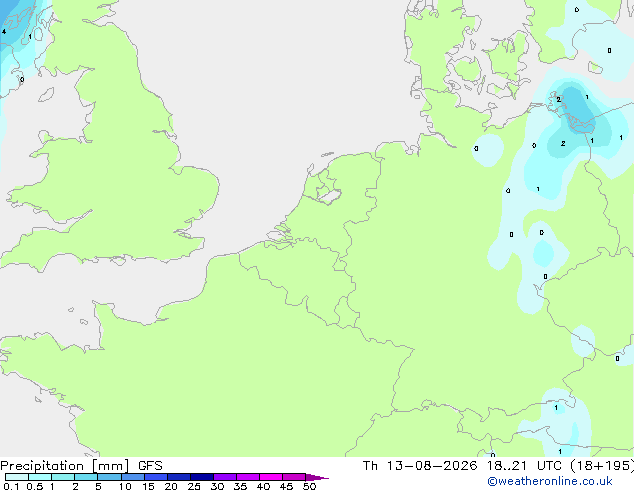Click the 45–50 mm legend color swatch
The image size is (634, 490).
[294, 477]
